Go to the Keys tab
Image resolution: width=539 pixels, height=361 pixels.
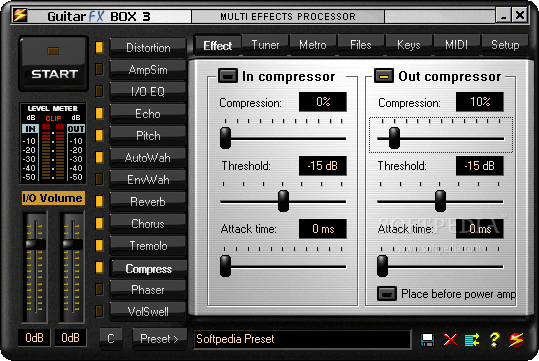(408, 45)
